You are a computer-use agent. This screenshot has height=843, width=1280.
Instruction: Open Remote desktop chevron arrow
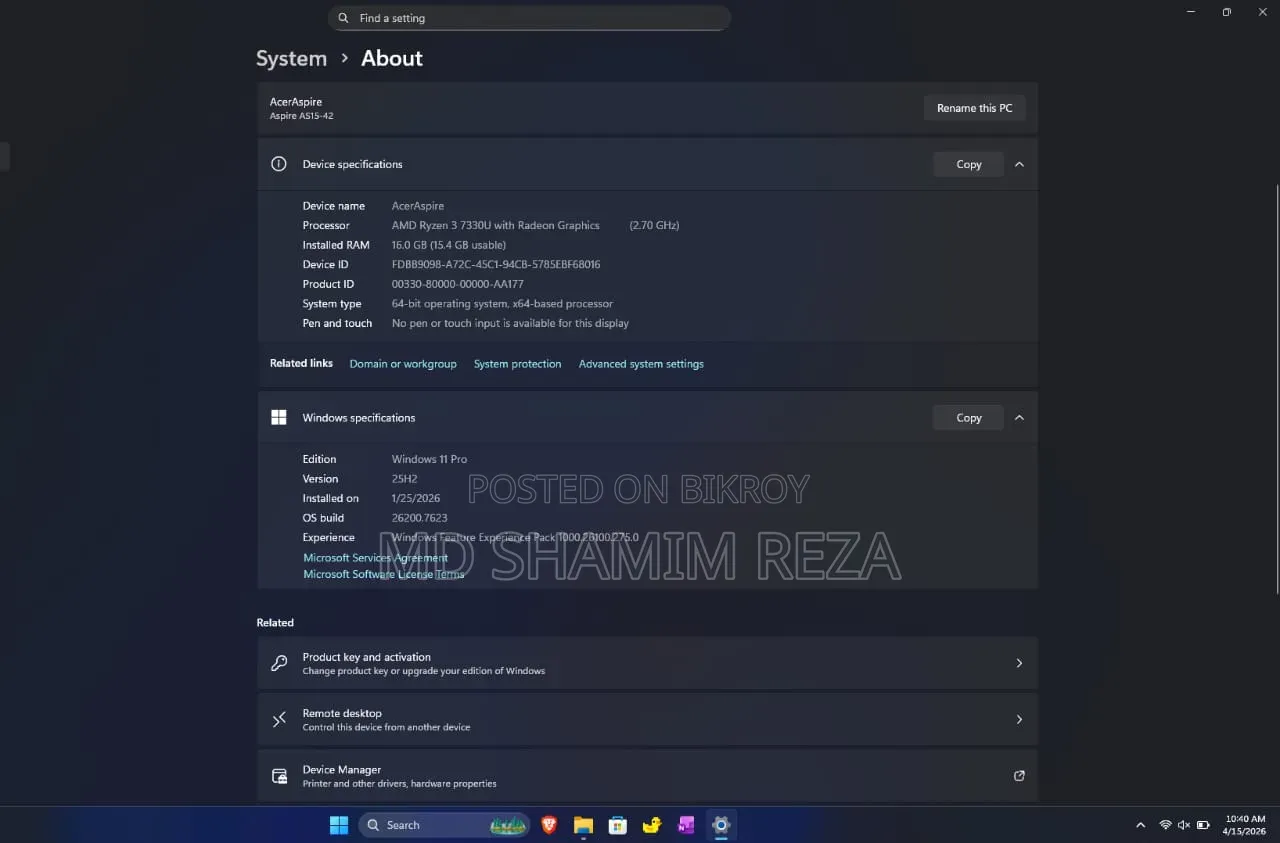[x=1019, y=719]
